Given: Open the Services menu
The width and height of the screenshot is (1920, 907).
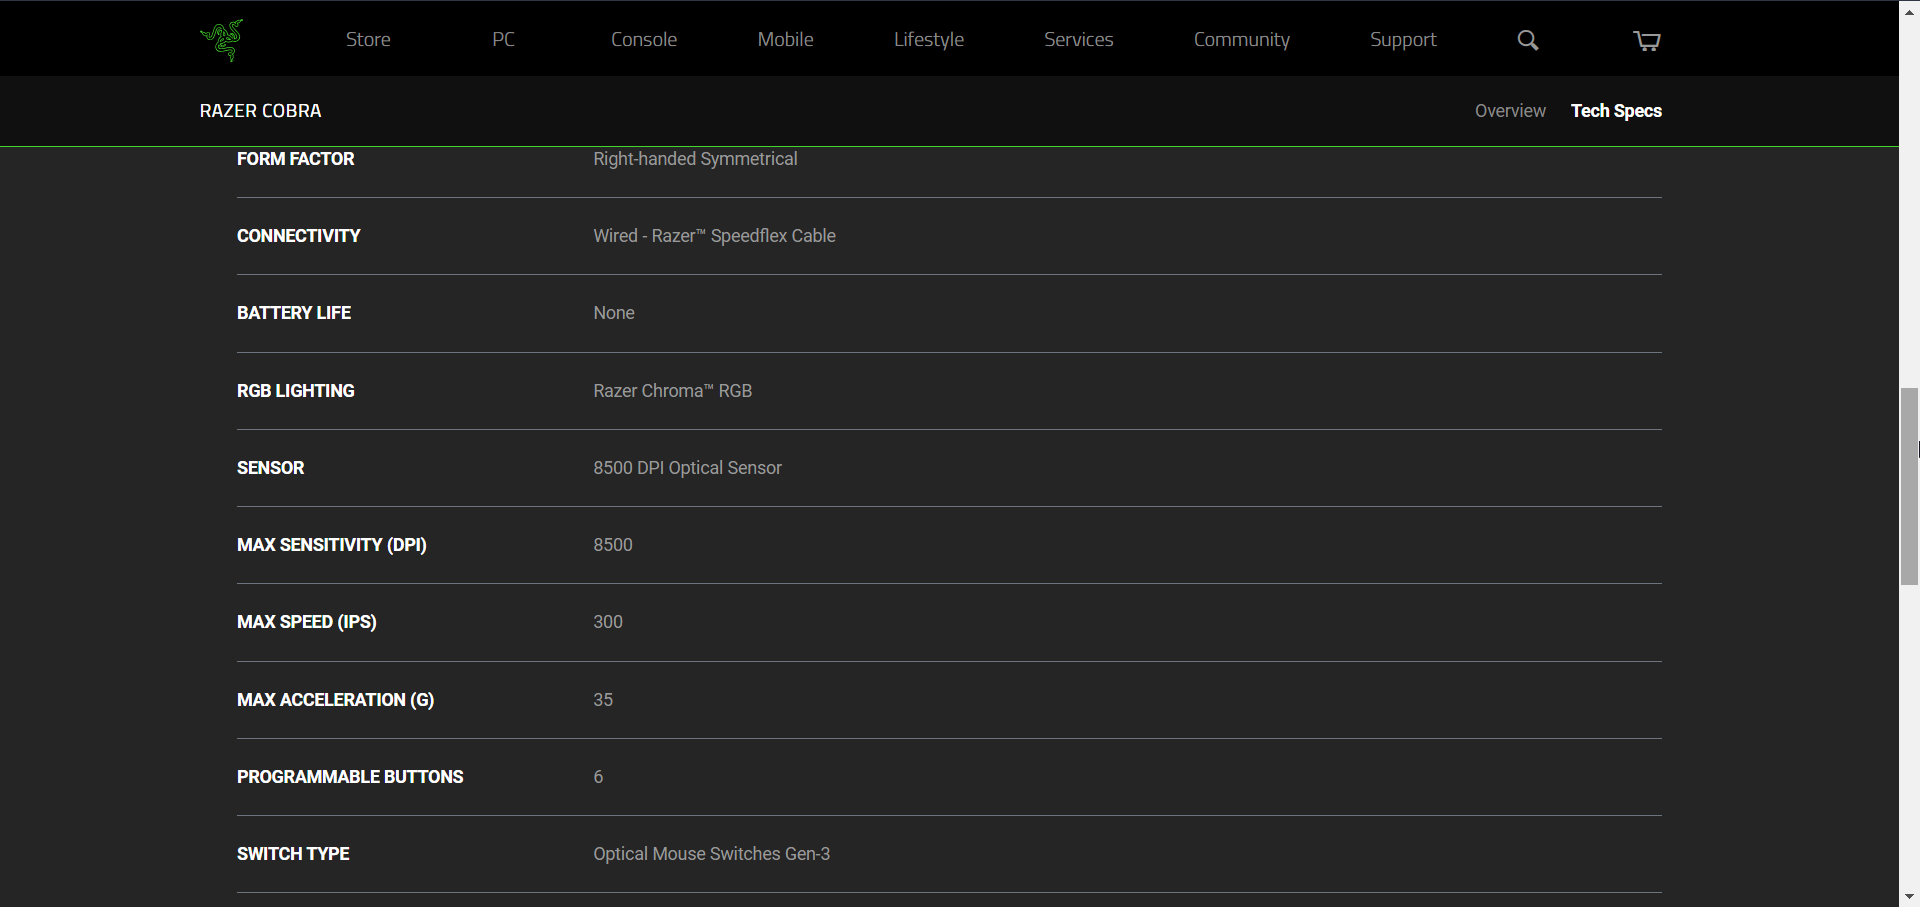Looking at the screenshot, I should 1078,39.
